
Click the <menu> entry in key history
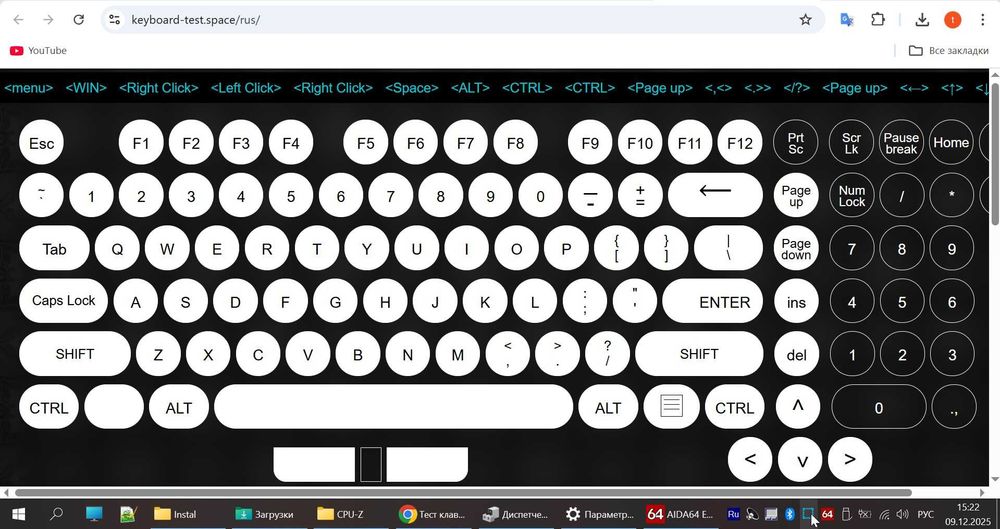(29, 88)
